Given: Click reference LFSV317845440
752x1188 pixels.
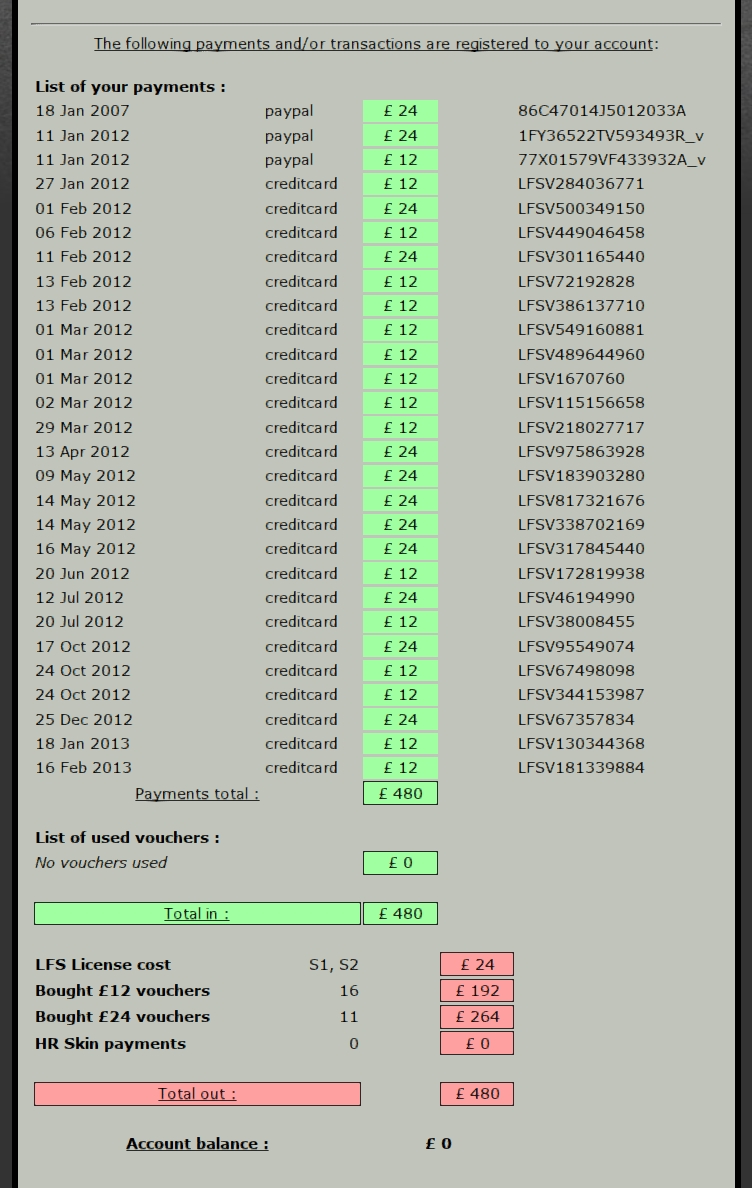Looking at the screenshot, I should [x=581, y=549].
